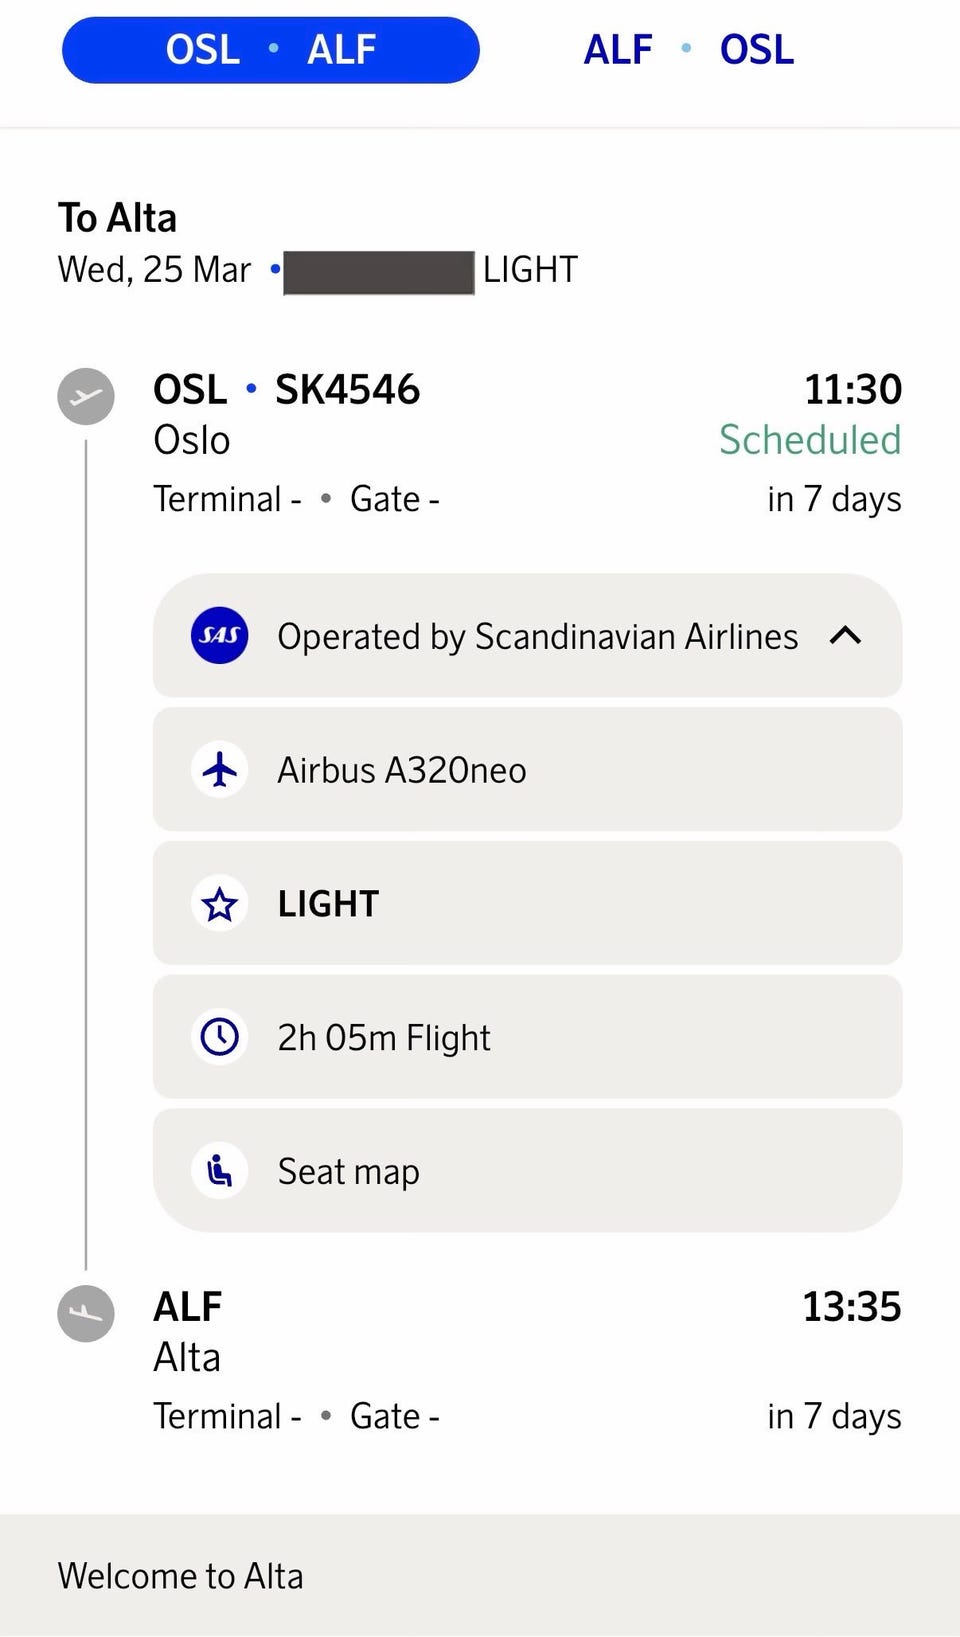Image resolution: width=960 pixels, height=1637 pixels.
Task: Open the Seat map
Action: (x=527, y=1171)
